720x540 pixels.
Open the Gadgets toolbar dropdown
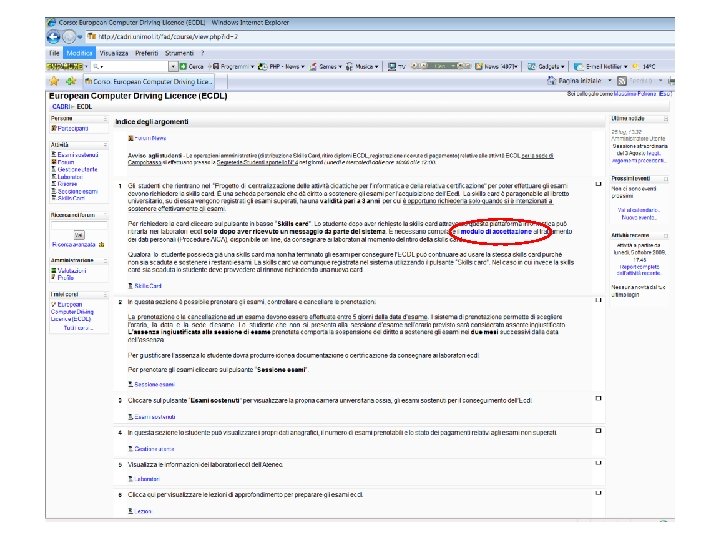(546, 67)
